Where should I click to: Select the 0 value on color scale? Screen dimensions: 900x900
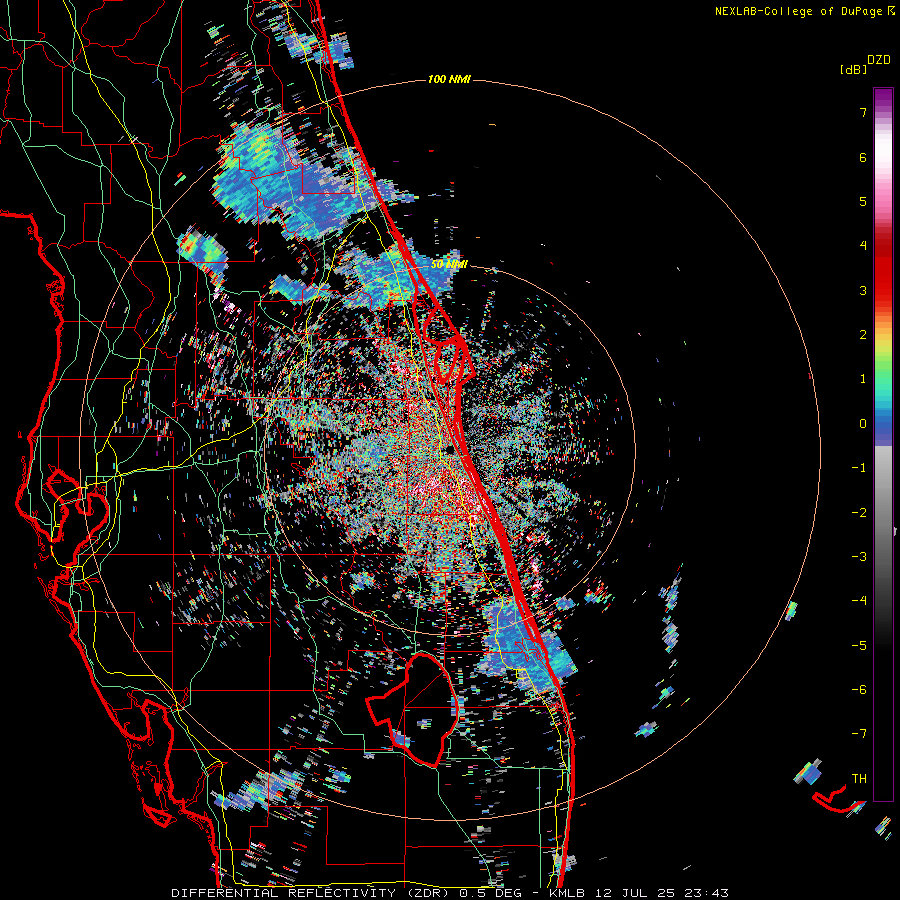tap(863, 424)
